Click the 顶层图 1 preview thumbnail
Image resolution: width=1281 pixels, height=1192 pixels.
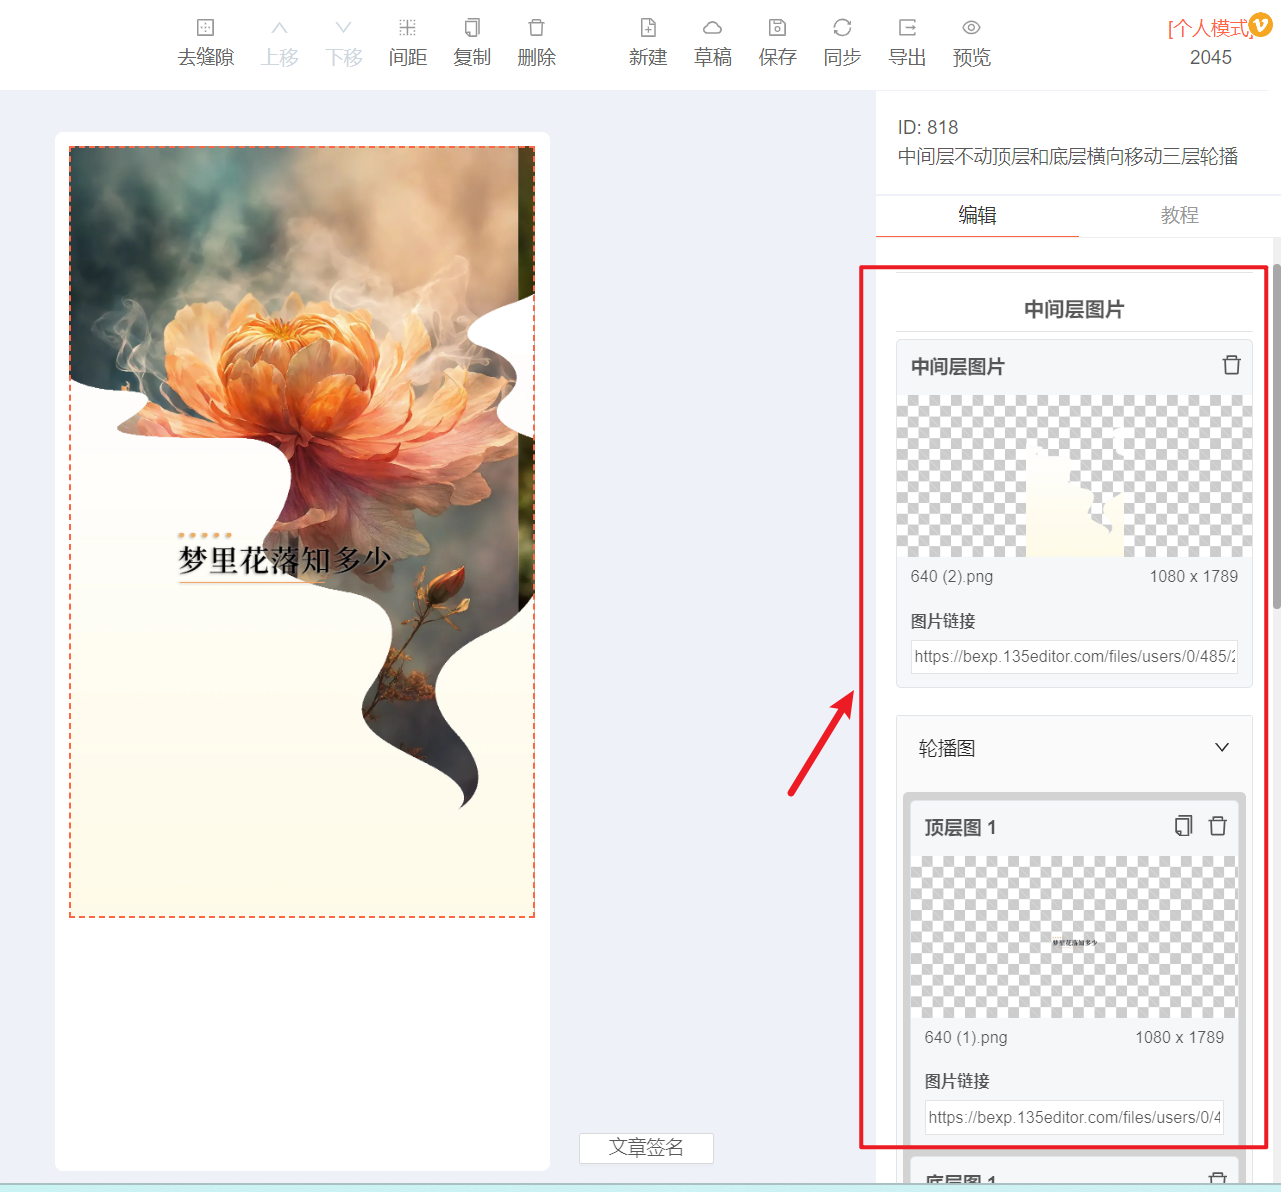point(1073,937)
